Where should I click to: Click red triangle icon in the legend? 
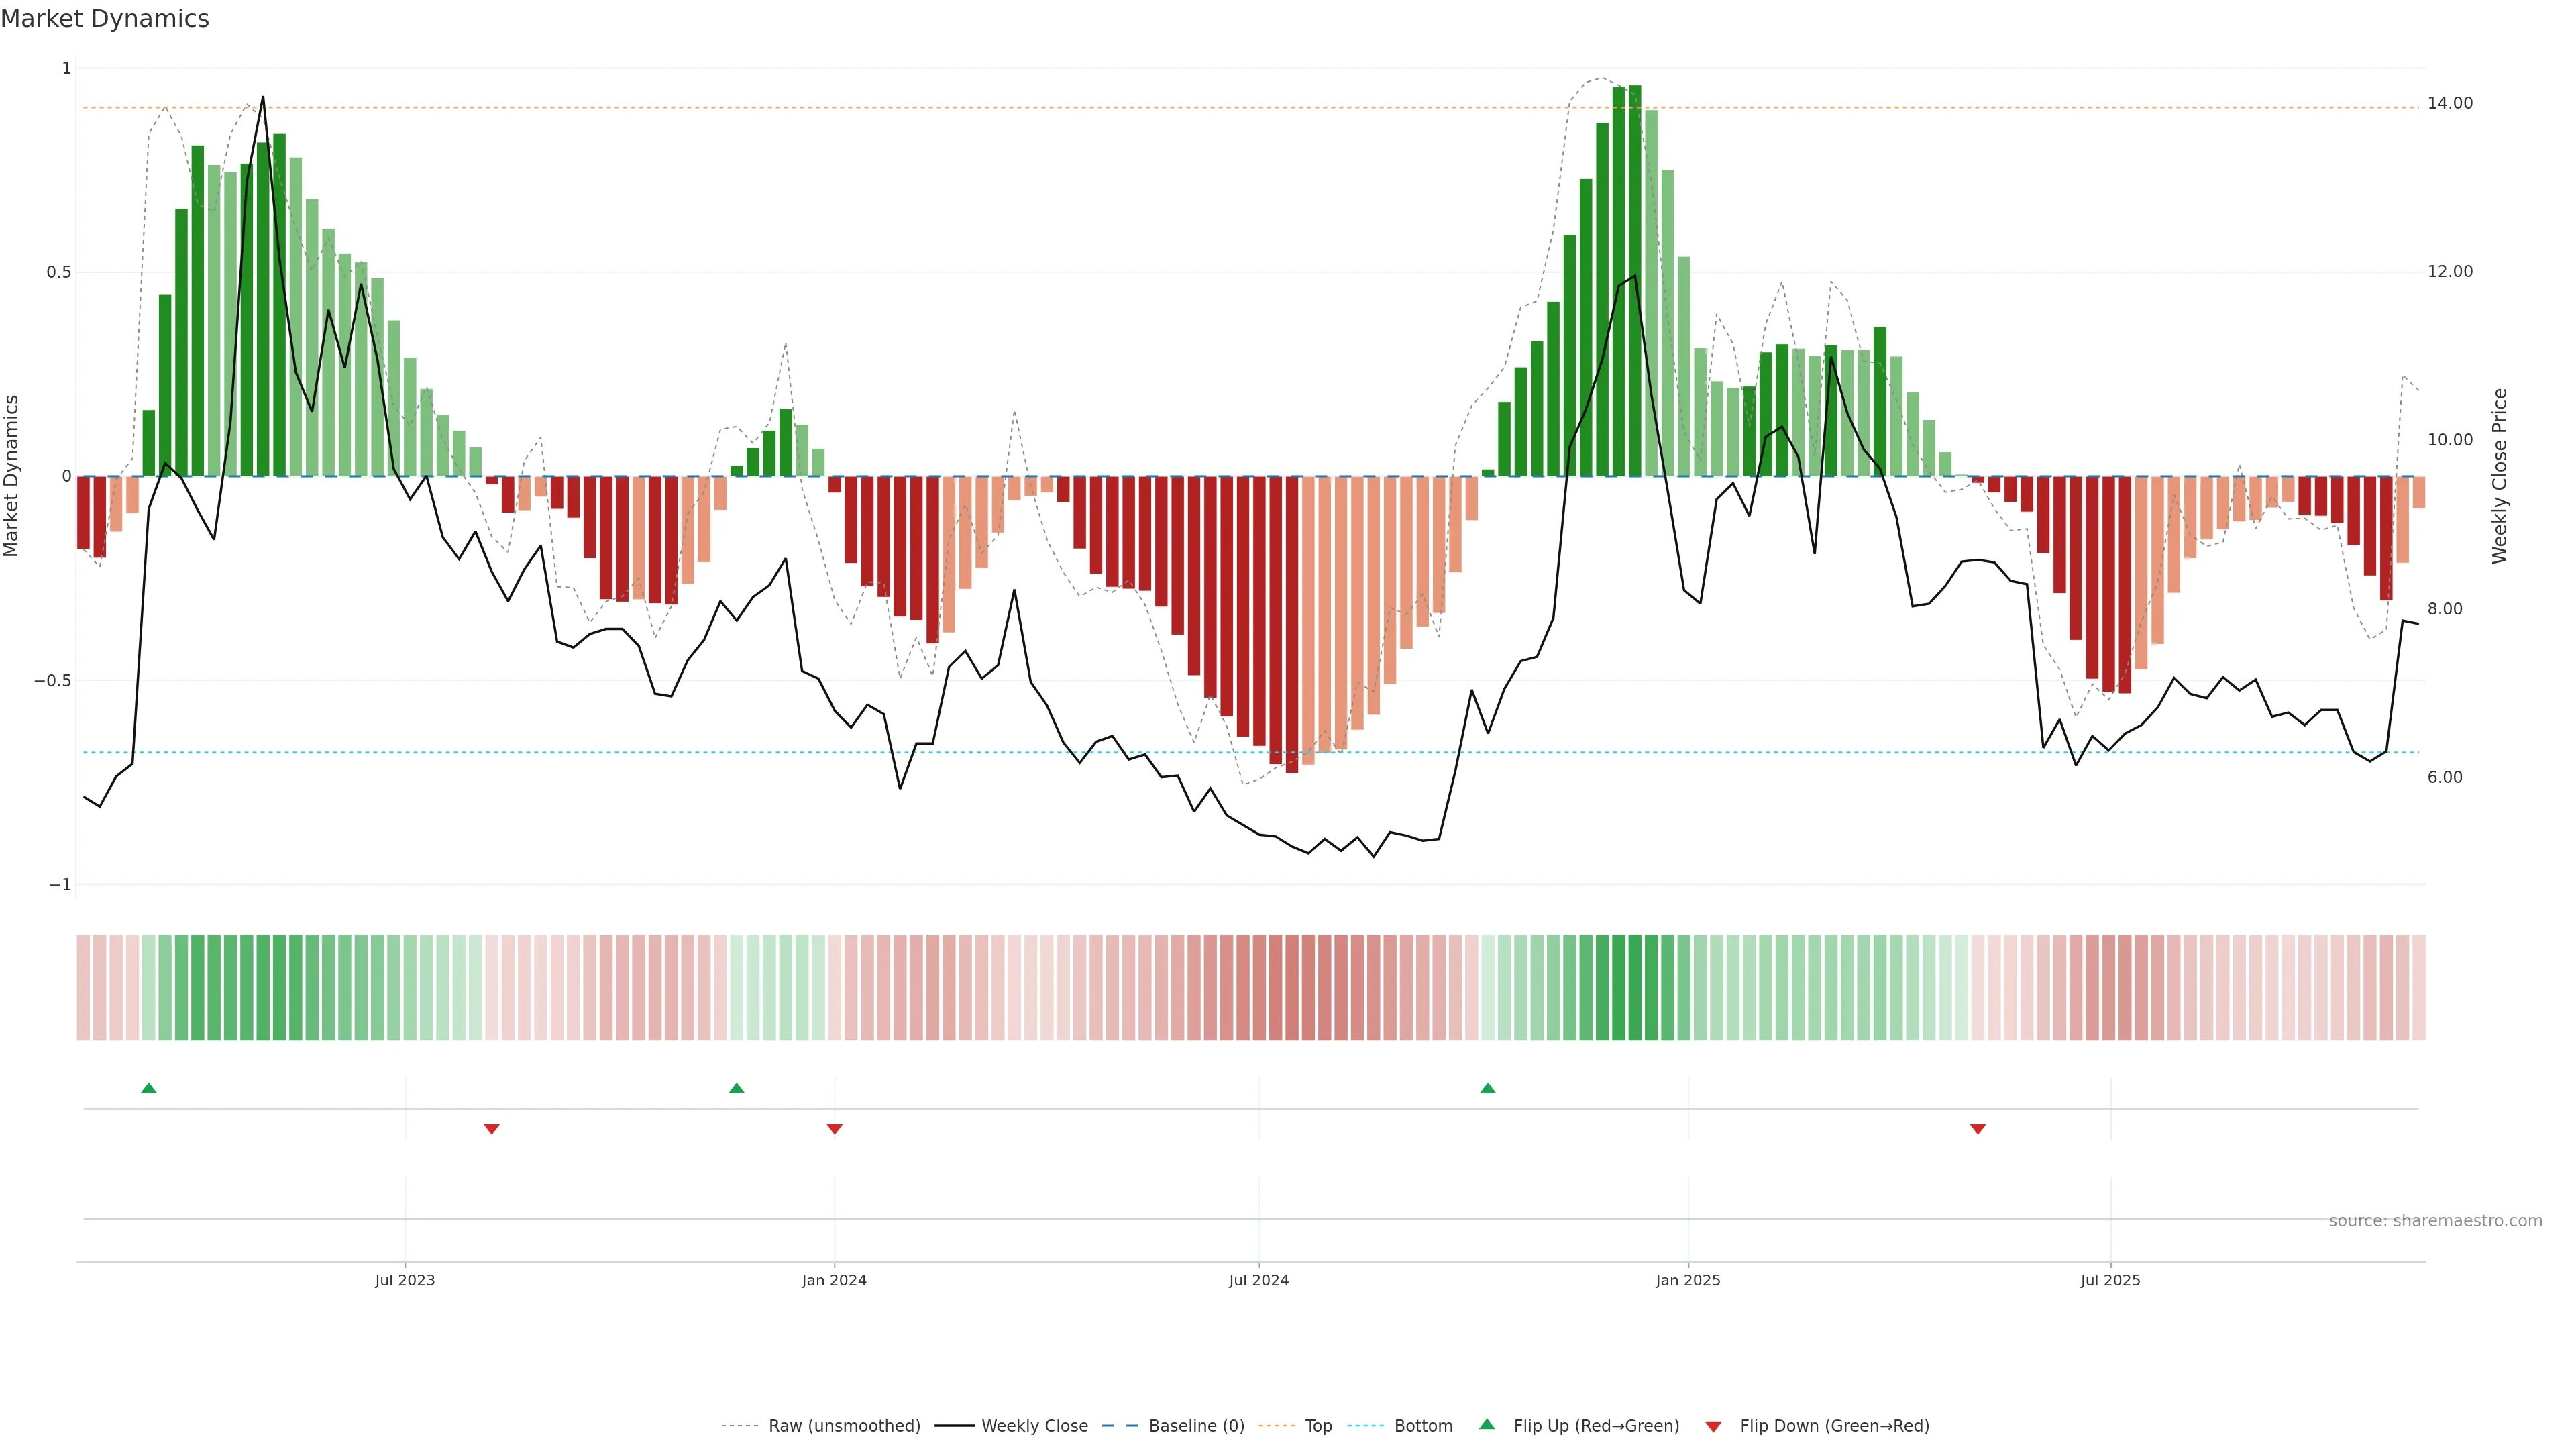(x=1713, y=1426)
